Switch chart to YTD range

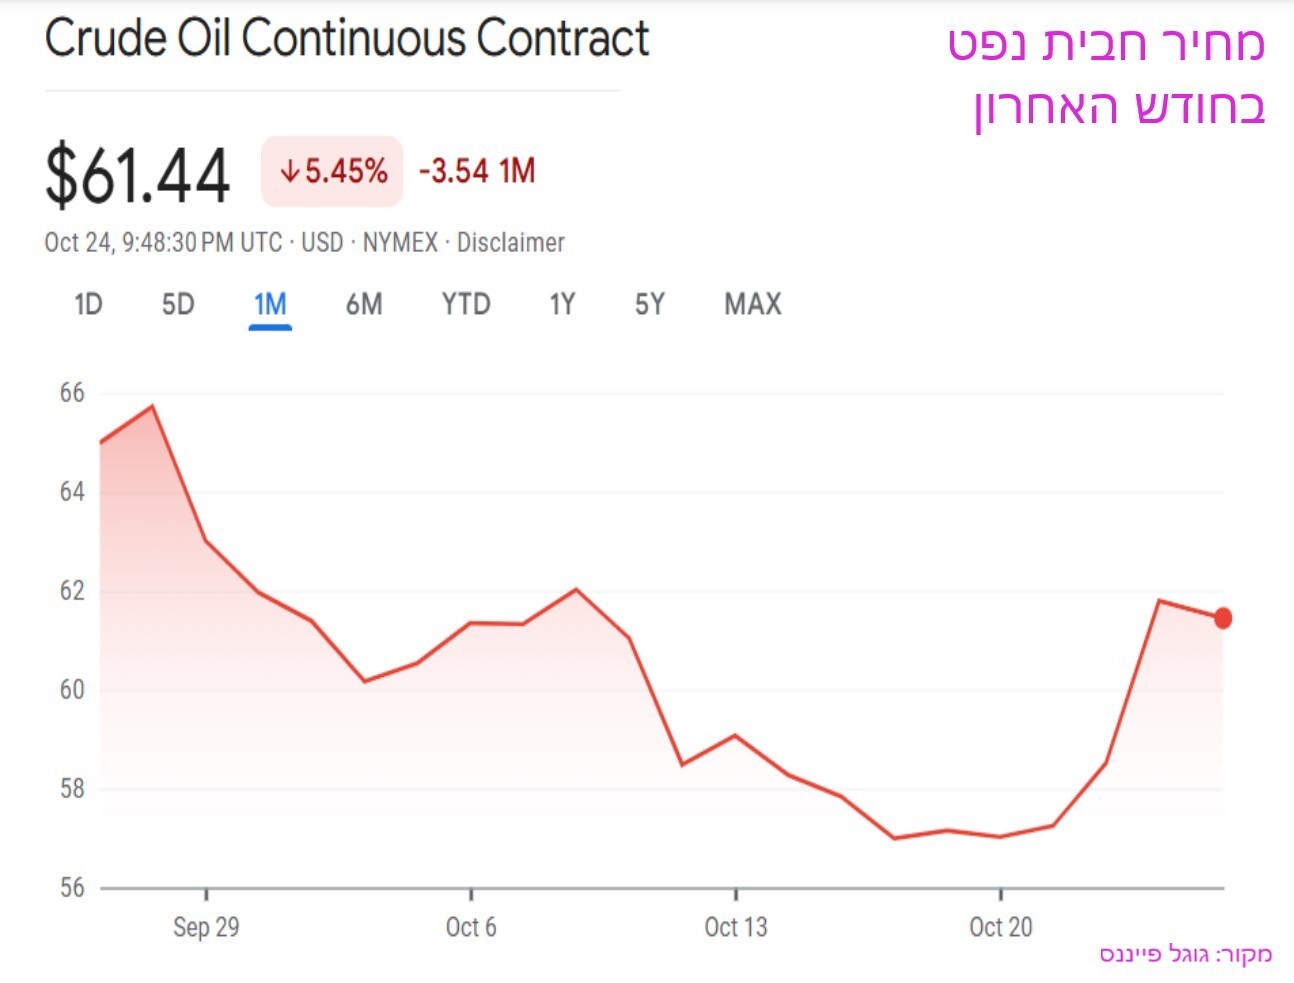click(466, 304)
